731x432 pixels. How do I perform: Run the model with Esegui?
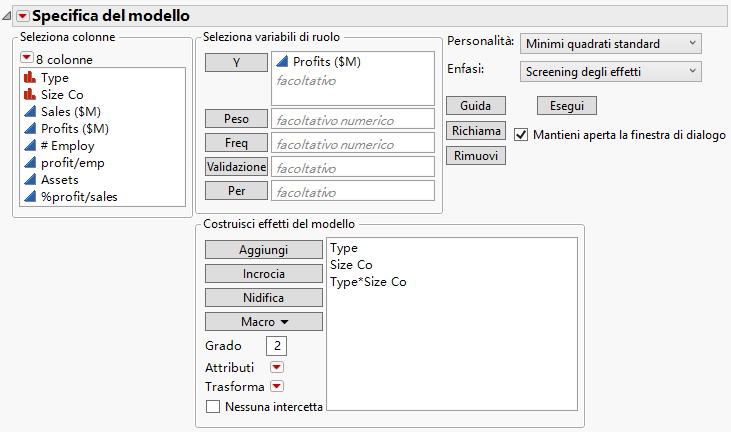coord(567,106)
